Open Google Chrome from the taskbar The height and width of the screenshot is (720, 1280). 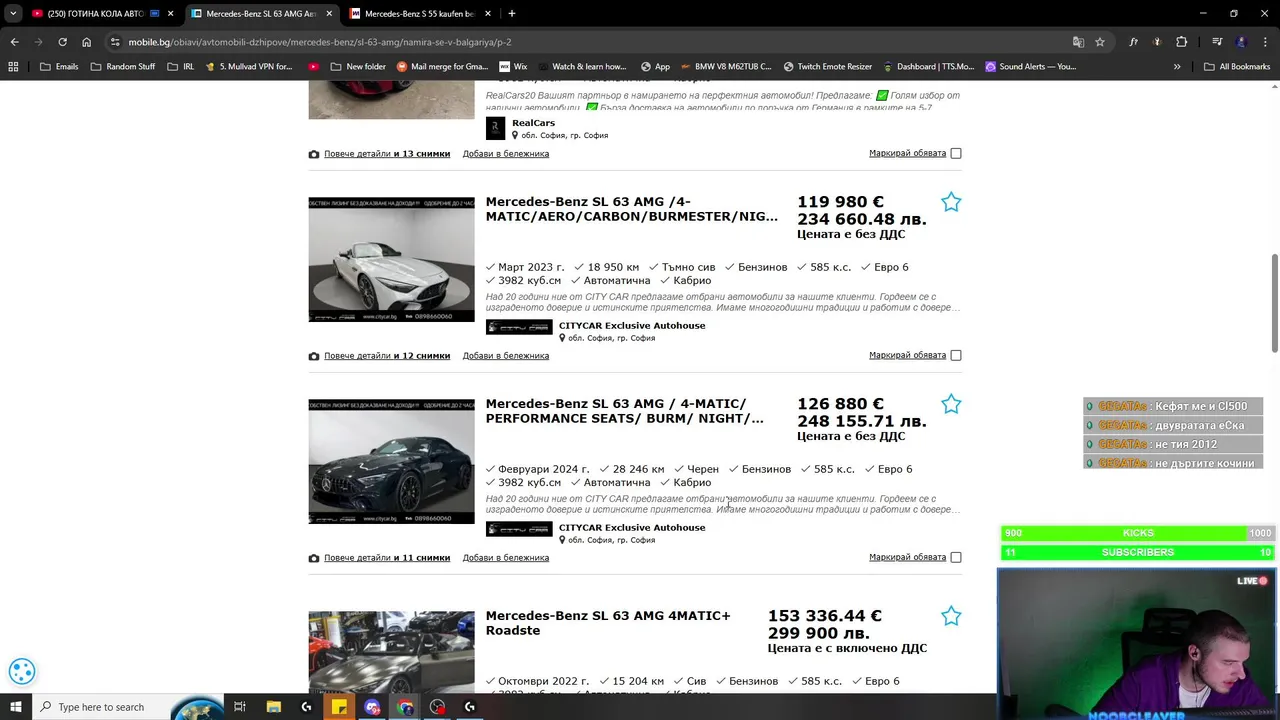pos(405,707)
